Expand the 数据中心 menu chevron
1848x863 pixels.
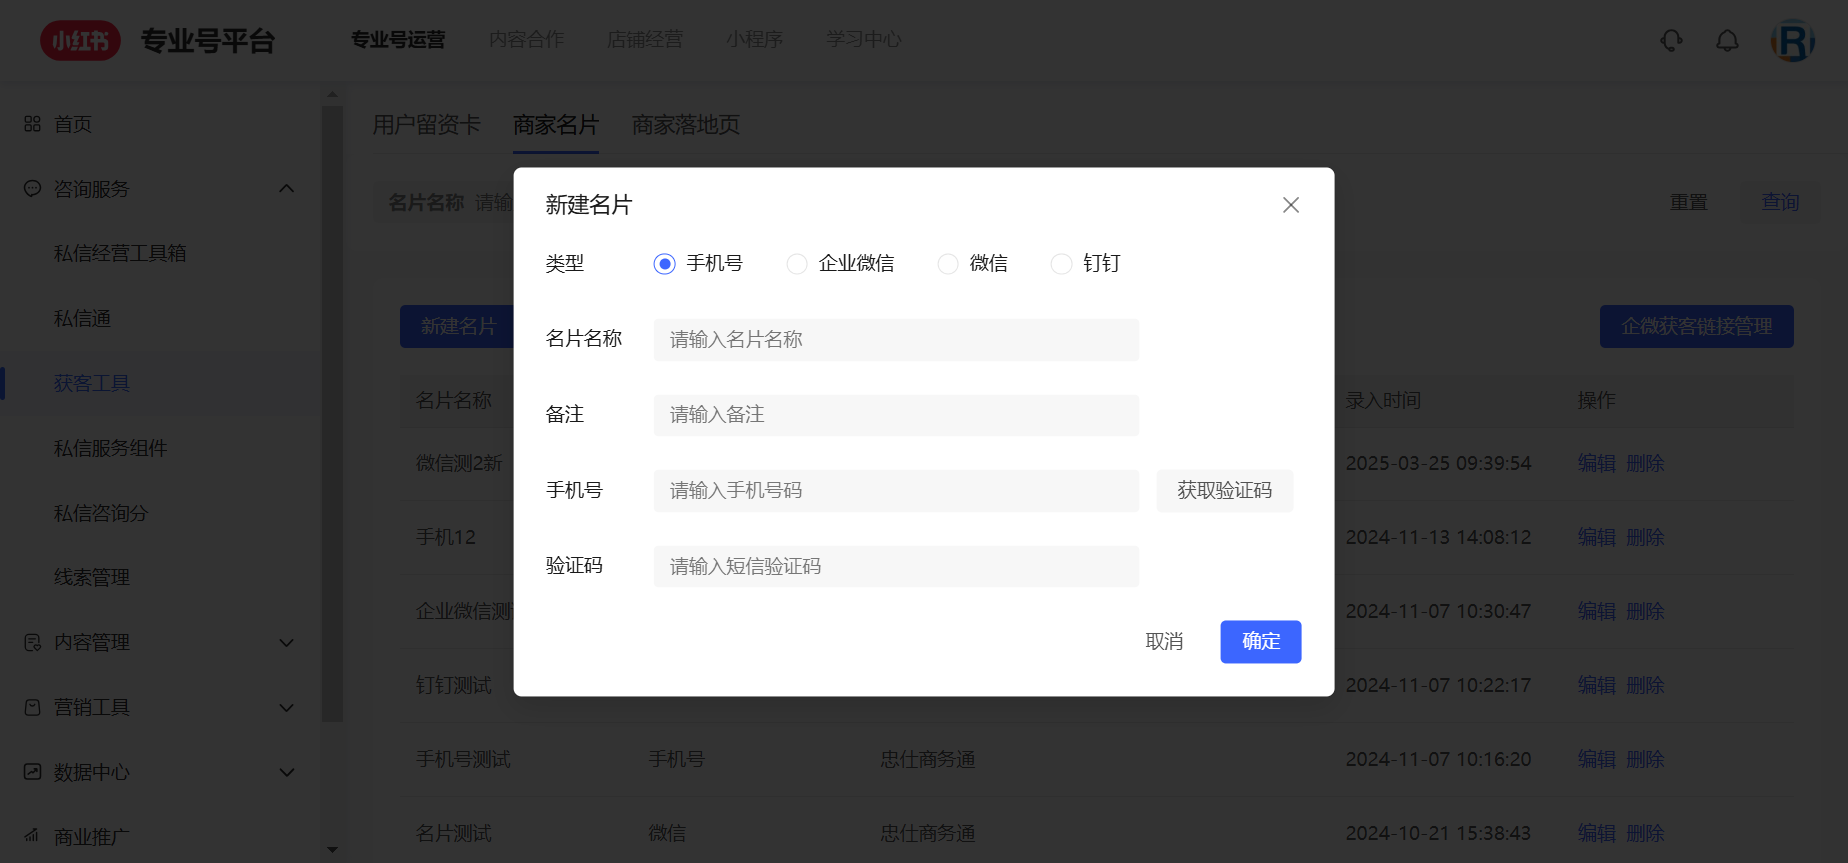287,772
